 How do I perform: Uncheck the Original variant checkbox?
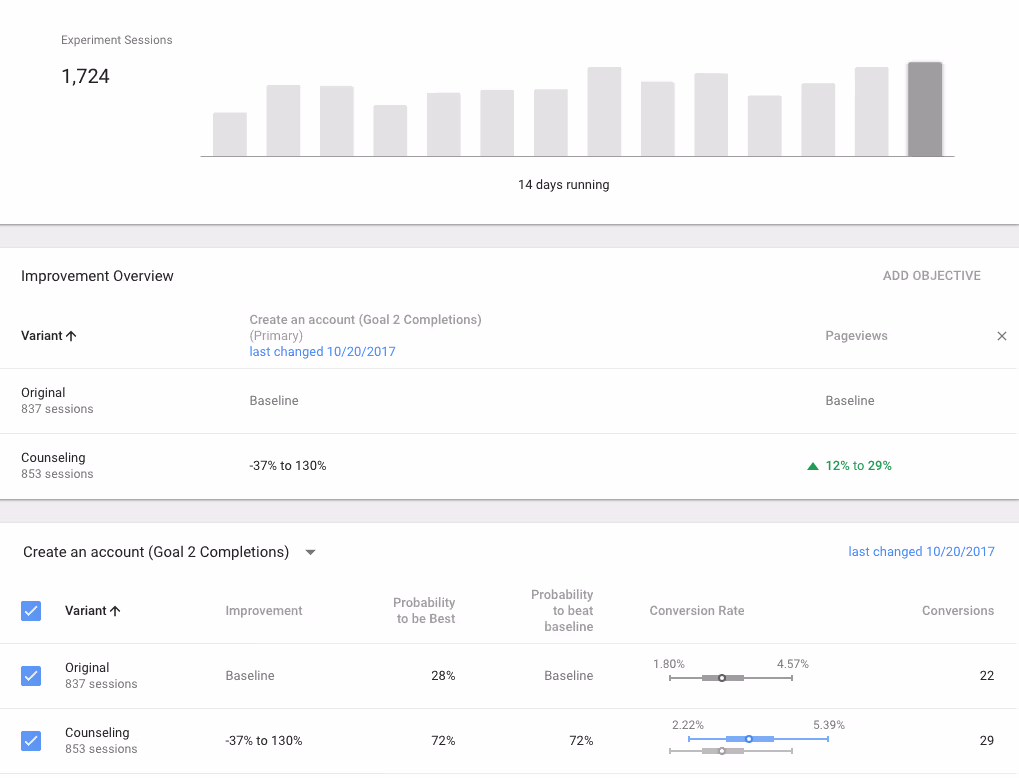tap(31, 676)
